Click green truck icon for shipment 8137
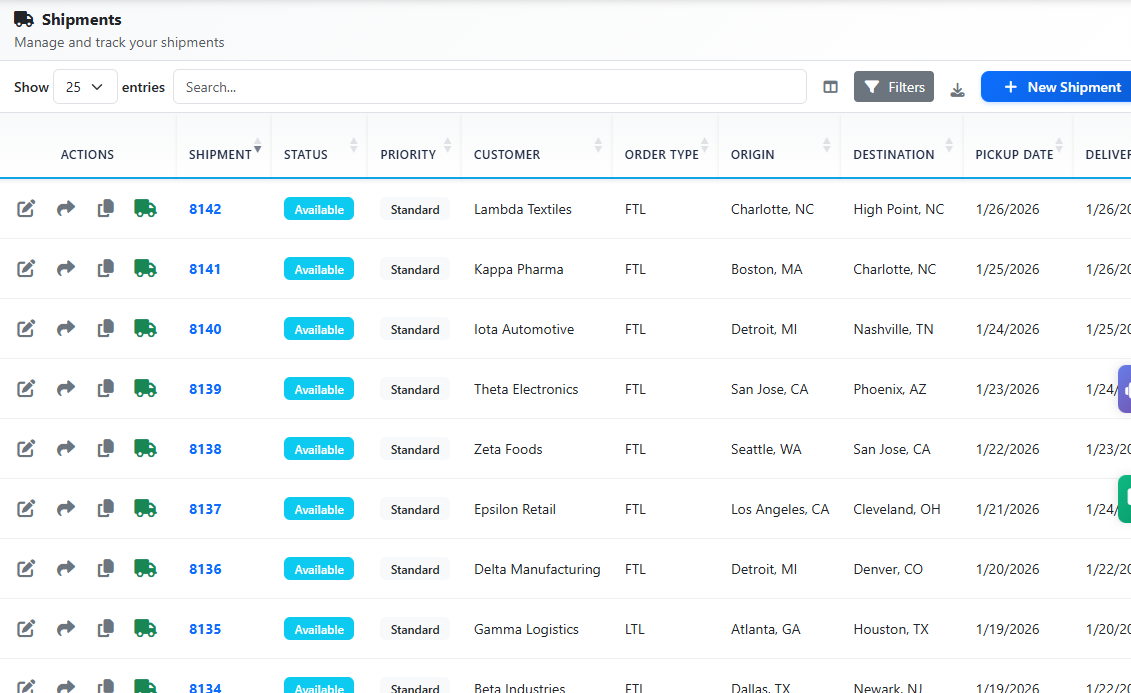 [146, 509]
